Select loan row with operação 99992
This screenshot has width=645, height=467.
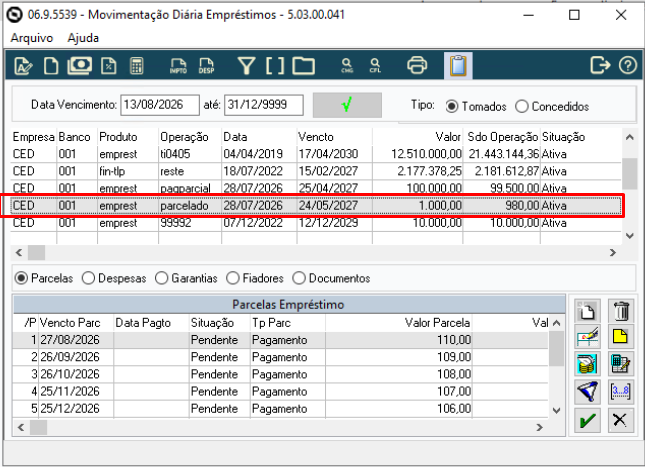[316, 223]
